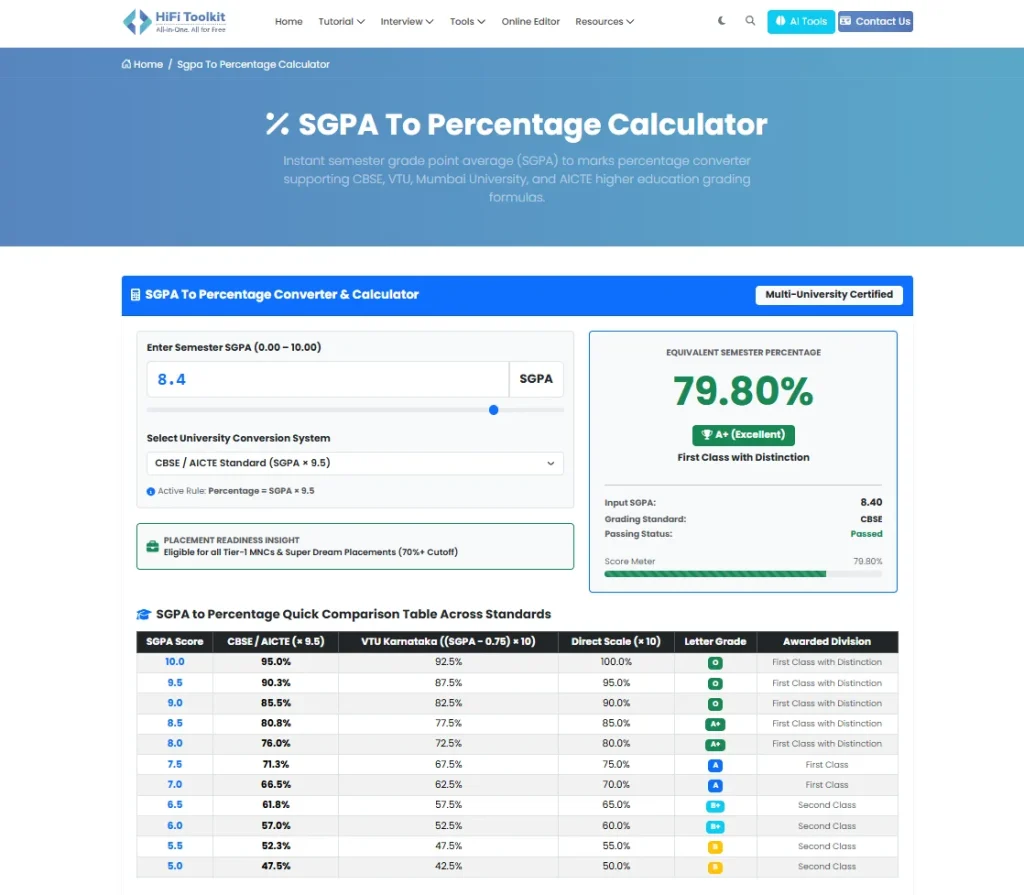
Task: Click the O grade badge in 9.5 row
Action: pyautogui.click(x=715, y=683)
